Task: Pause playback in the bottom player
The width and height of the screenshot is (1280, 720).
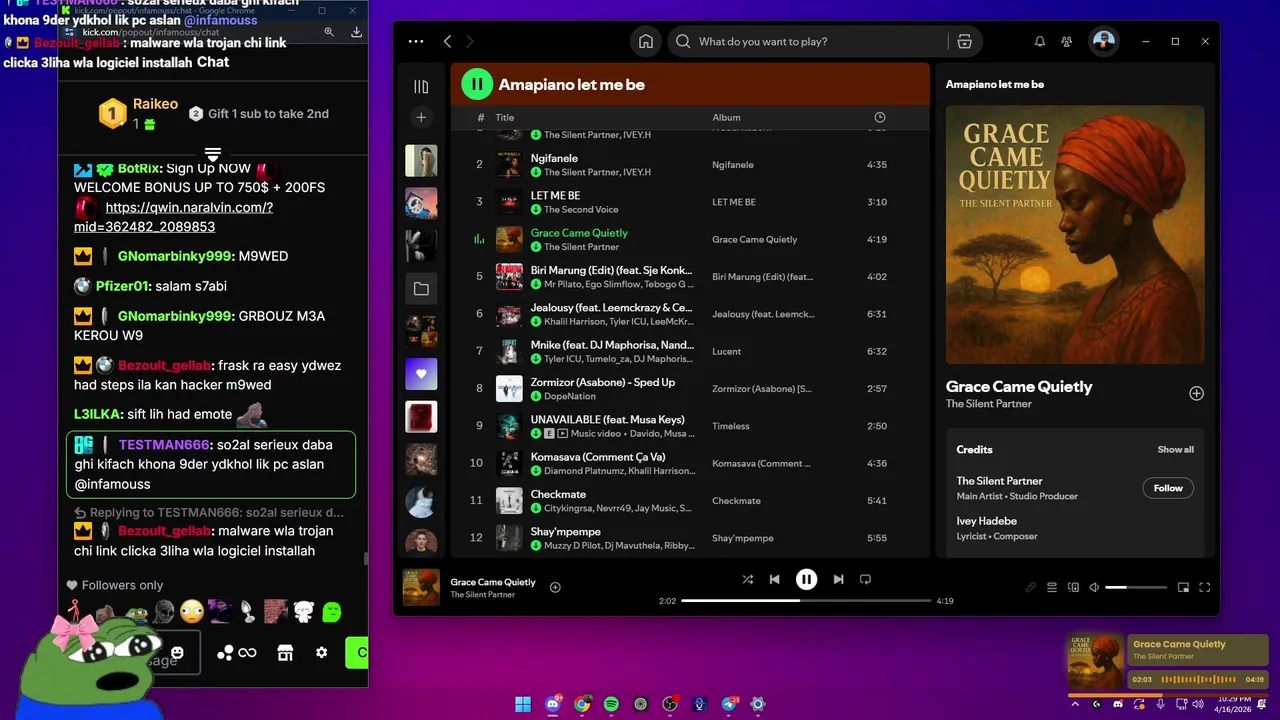Action: (806, 579)
